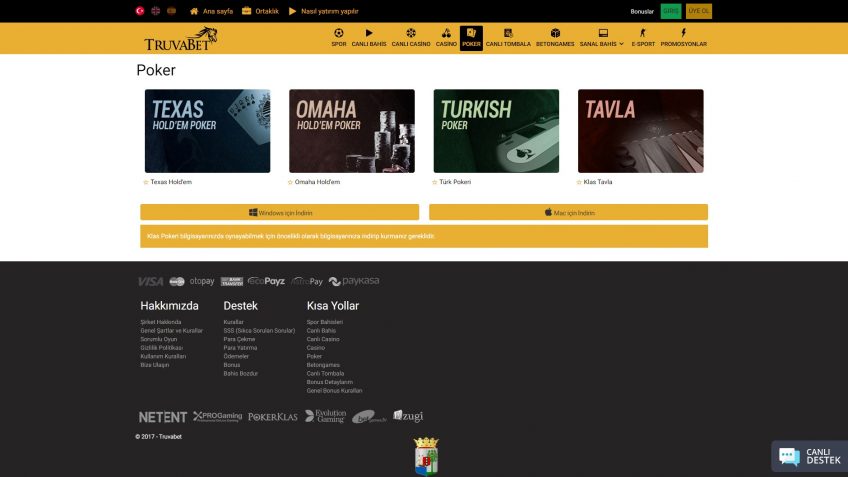848x477 pixels.
Task: Click the XPROGaming provider logo
Action: click(x=217, y=416)
